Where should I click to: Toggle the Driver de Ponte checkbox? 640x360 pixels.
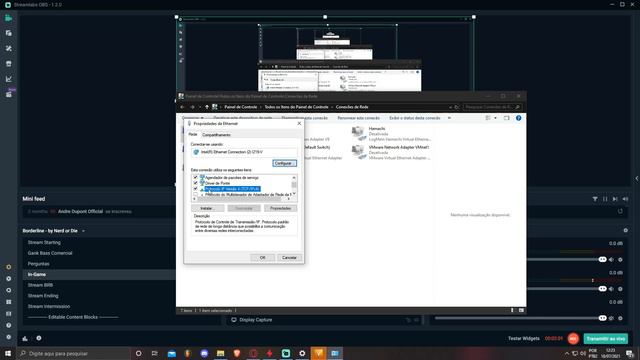coord(195,183)
